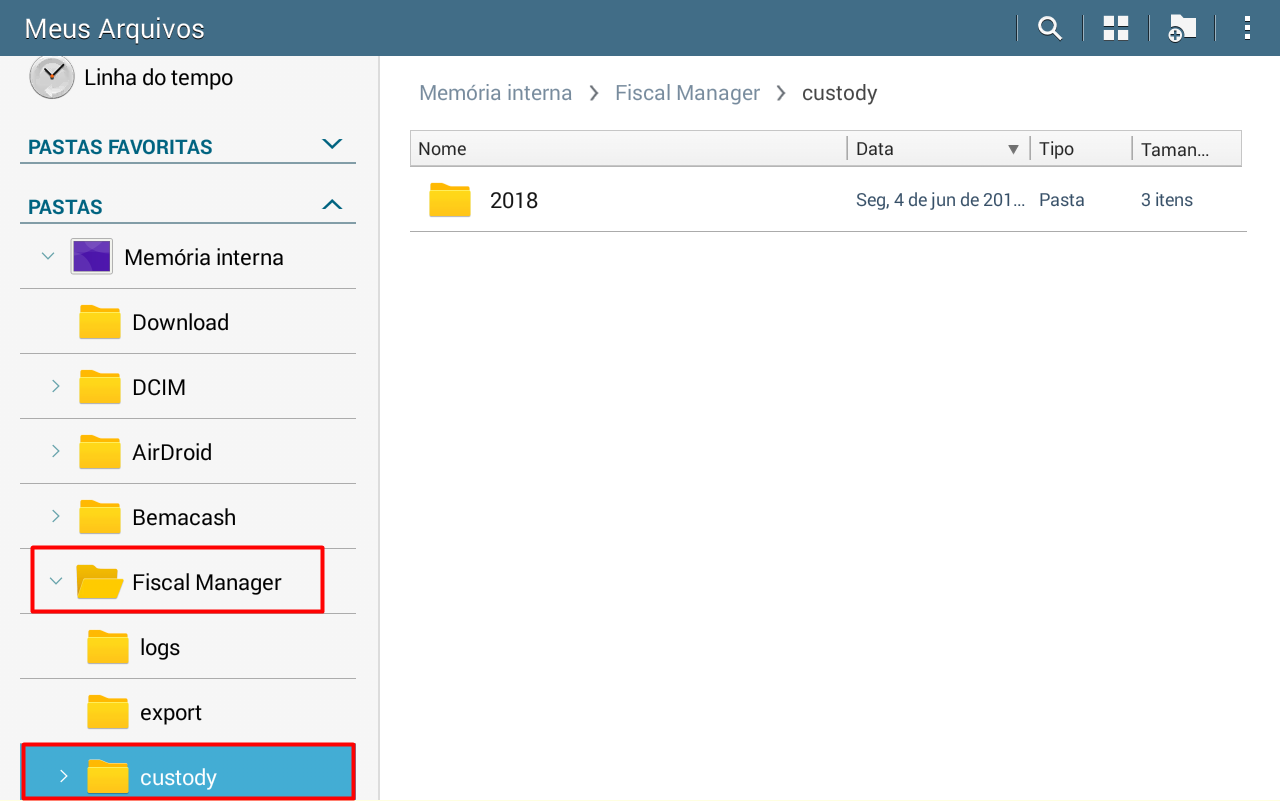Select the logs folder label
This screenshot has height=801, width=1280.
click(x=160, y=648)
